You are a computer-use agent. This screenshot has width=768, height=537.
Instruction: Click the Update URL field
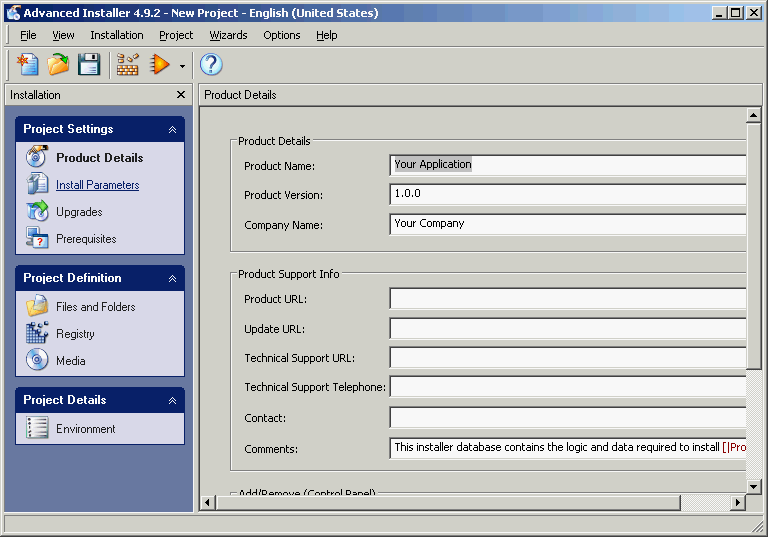[x=568, y=328]
